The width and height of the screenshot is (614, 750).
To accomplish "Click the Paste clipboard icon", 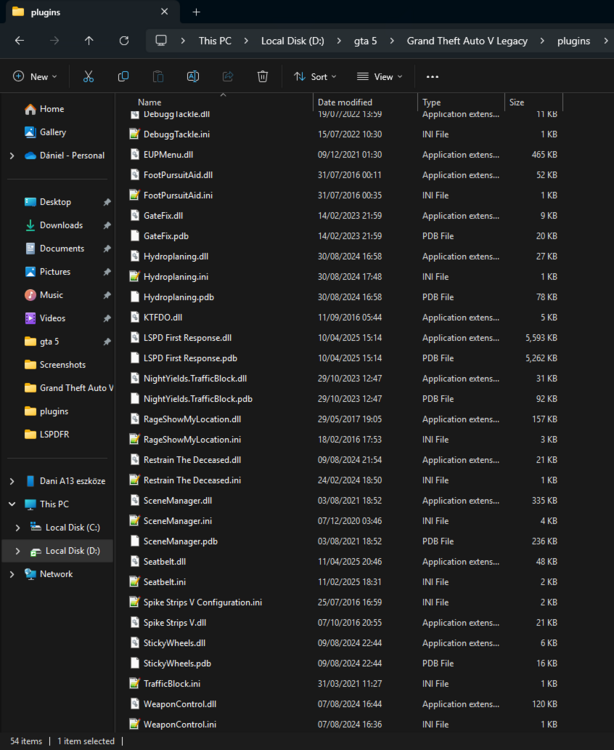I will pos(158,77).
